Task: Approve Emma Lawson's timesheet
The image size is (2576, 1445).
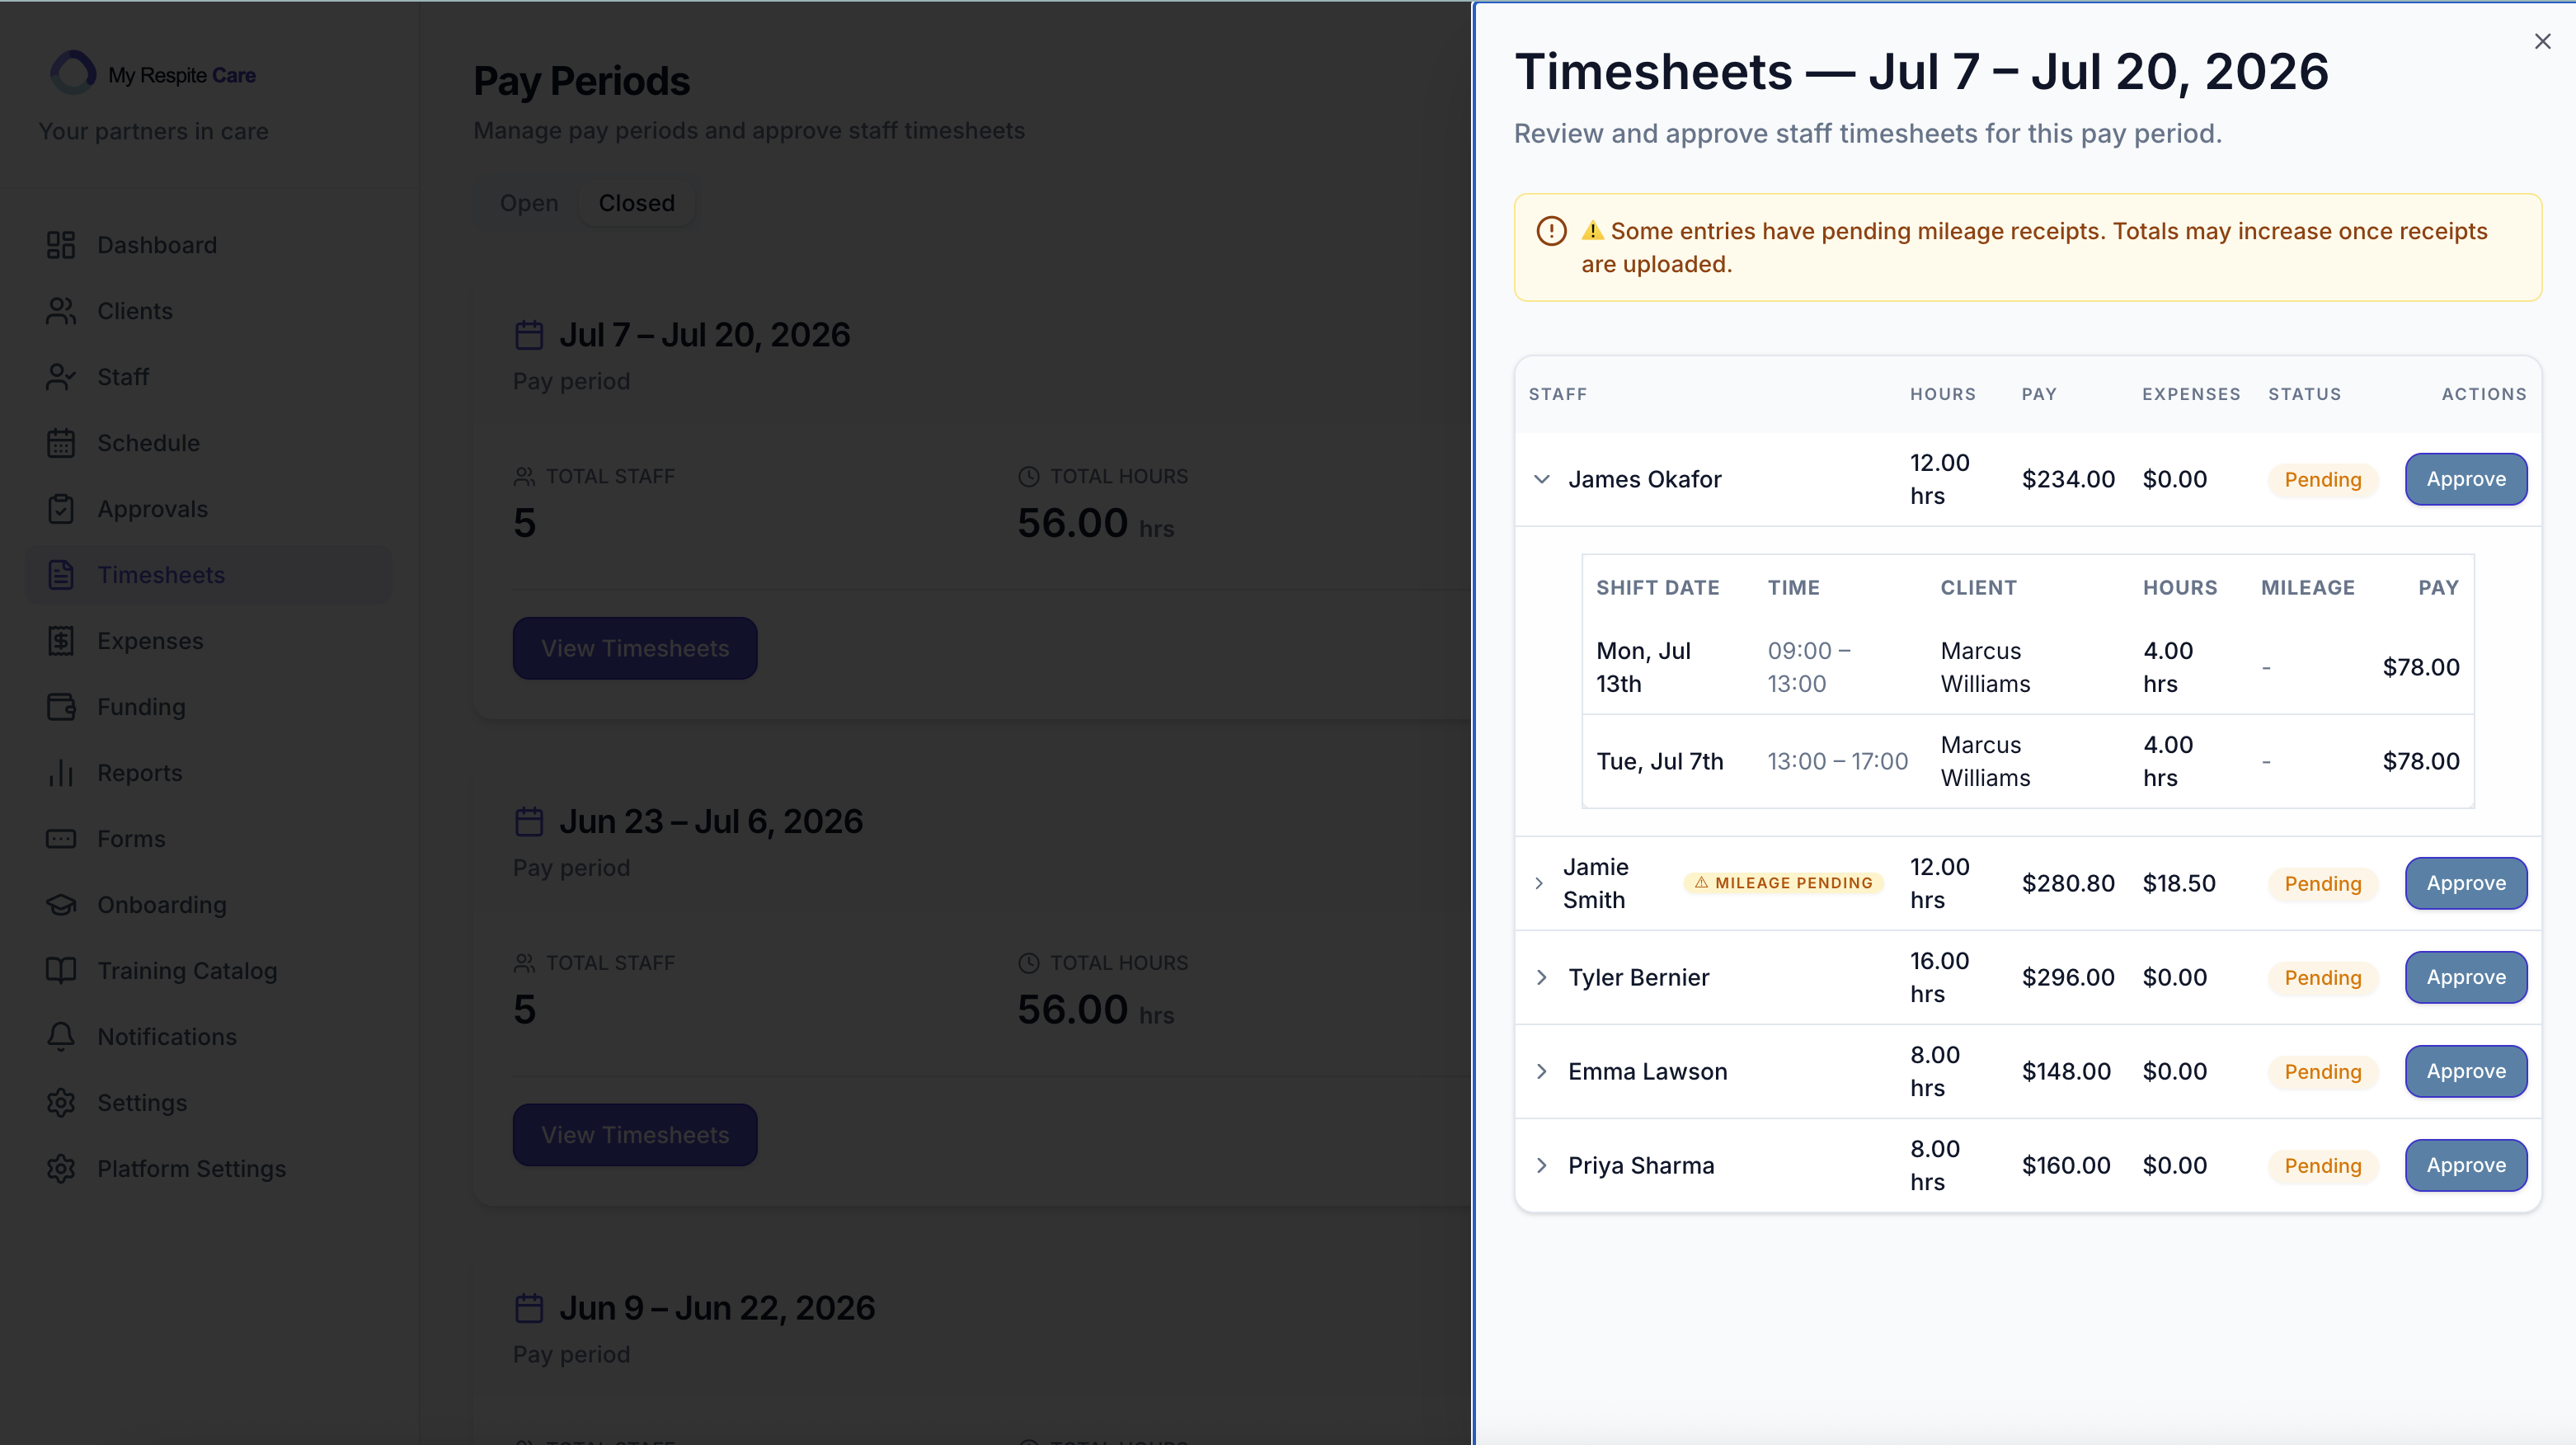Action: [2466, 1071]
